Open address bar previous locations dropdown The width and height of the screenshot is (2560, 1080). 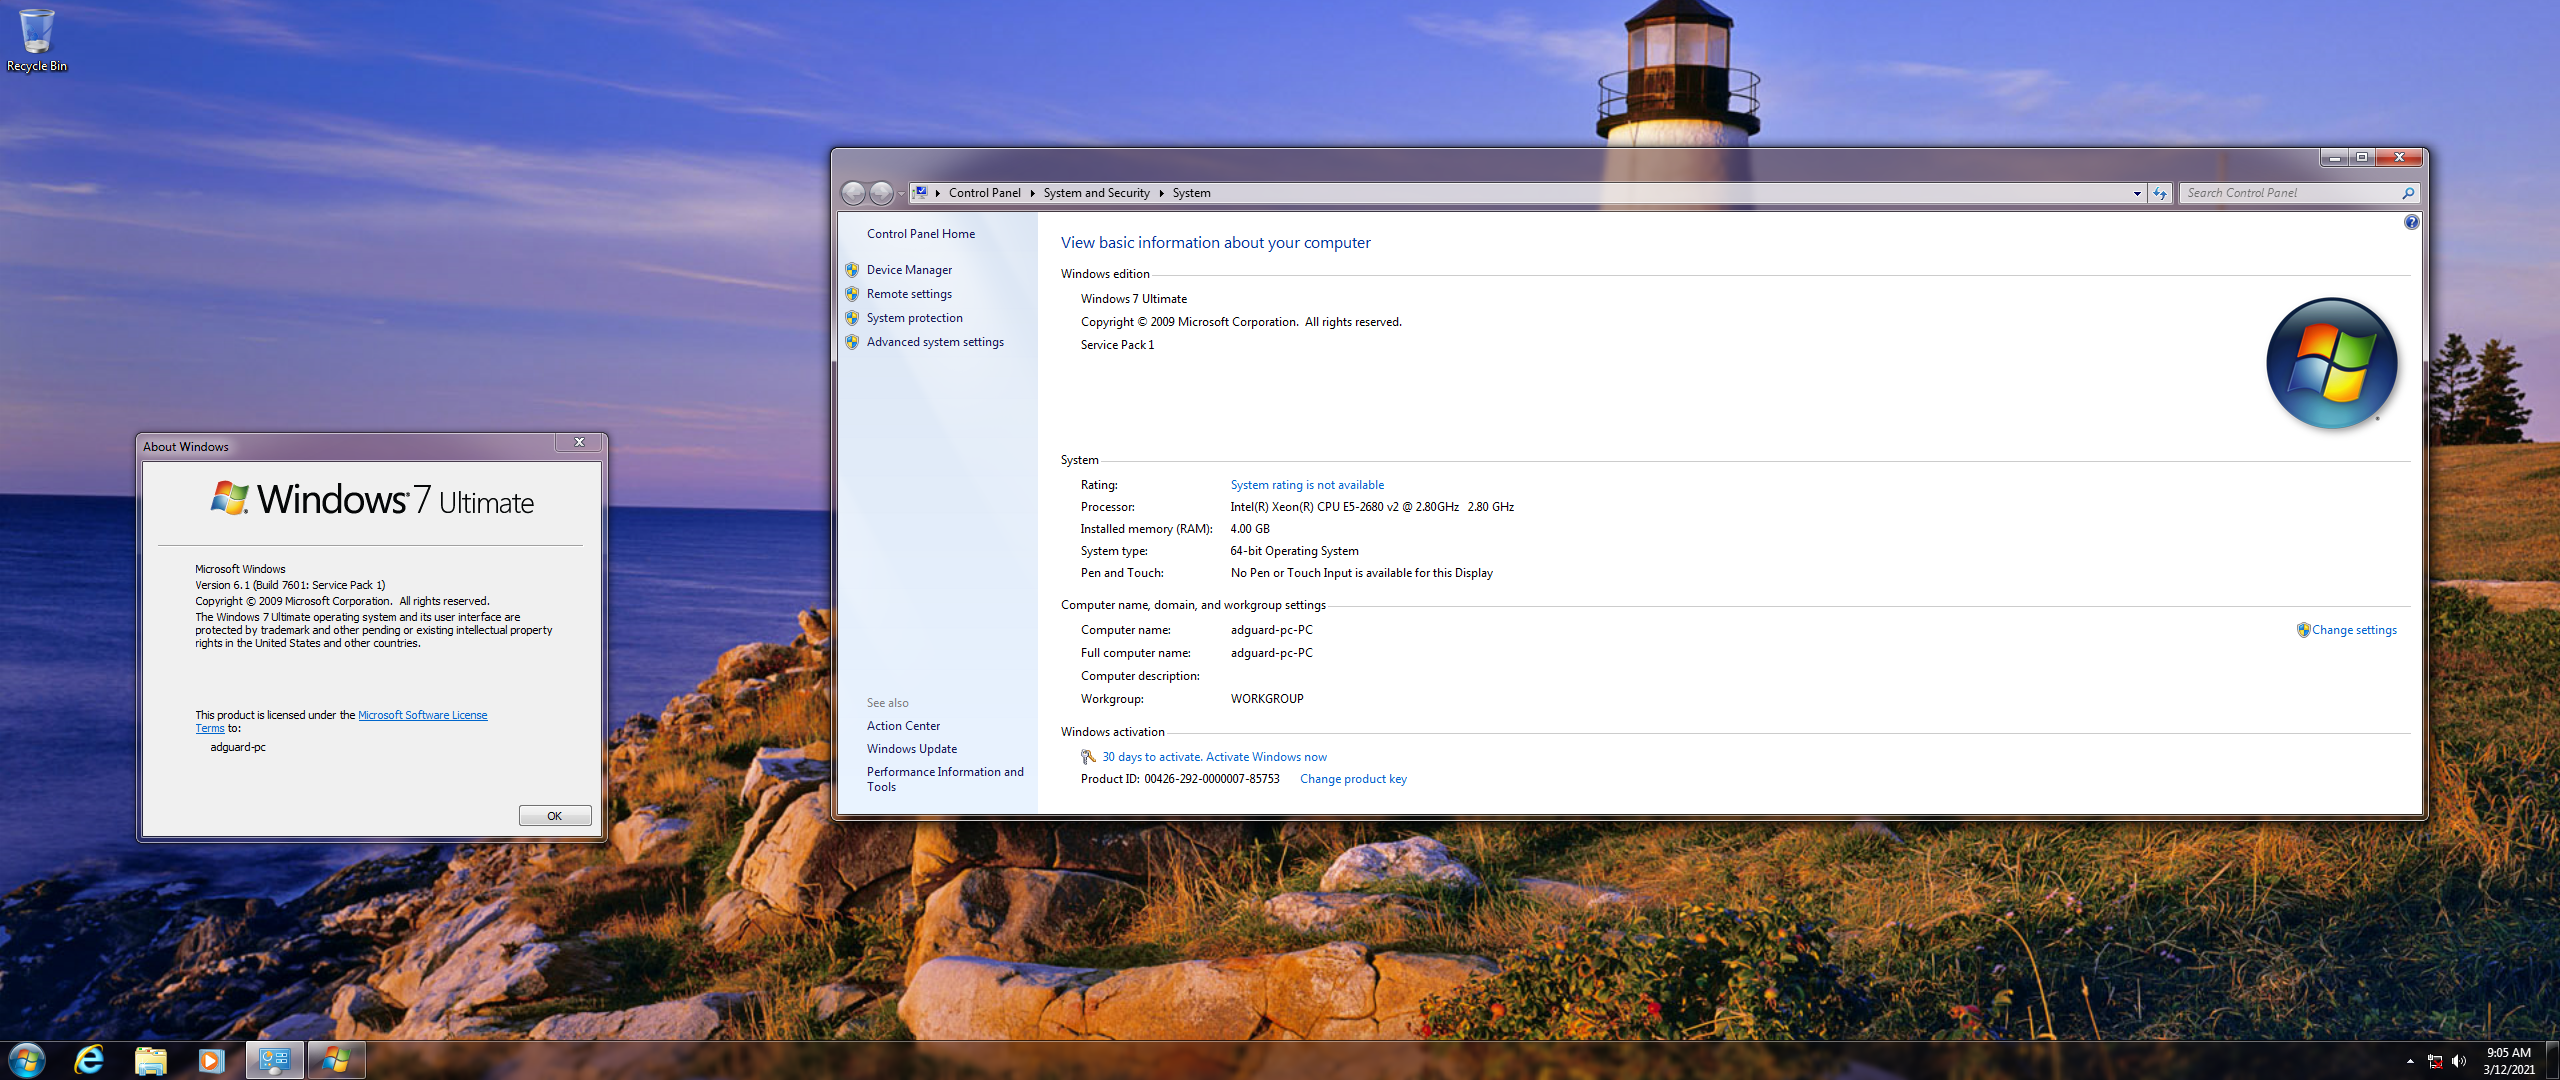2137,193
